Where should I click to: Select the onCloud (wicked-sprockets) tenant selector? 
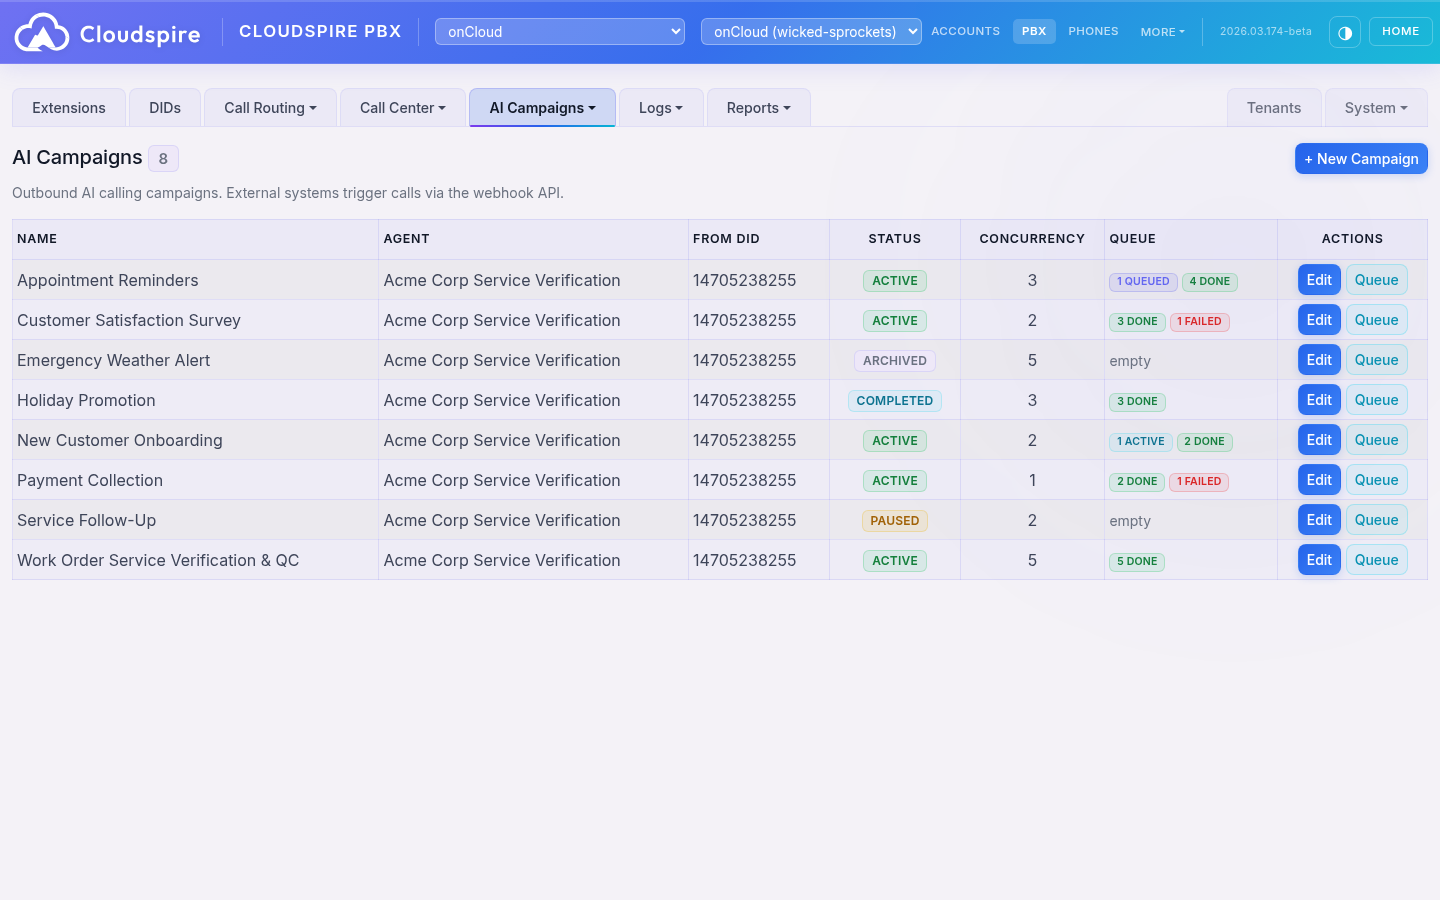(x=811, y=31)
